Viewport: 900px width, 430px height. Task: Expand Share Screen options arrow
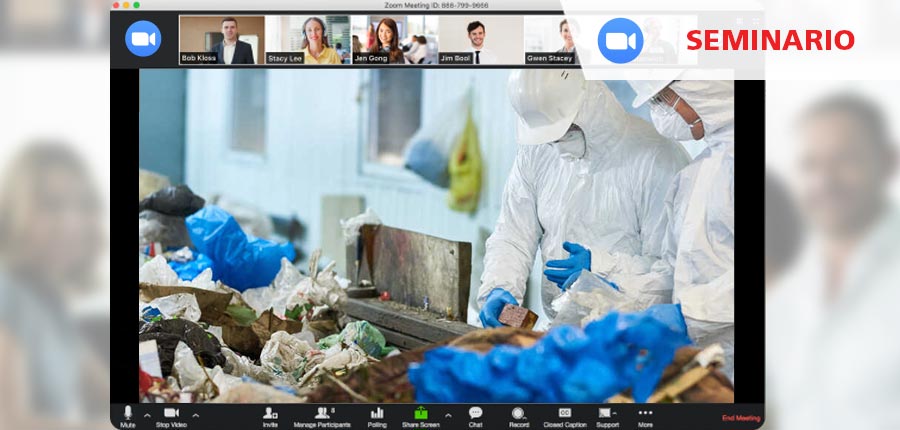447,414
